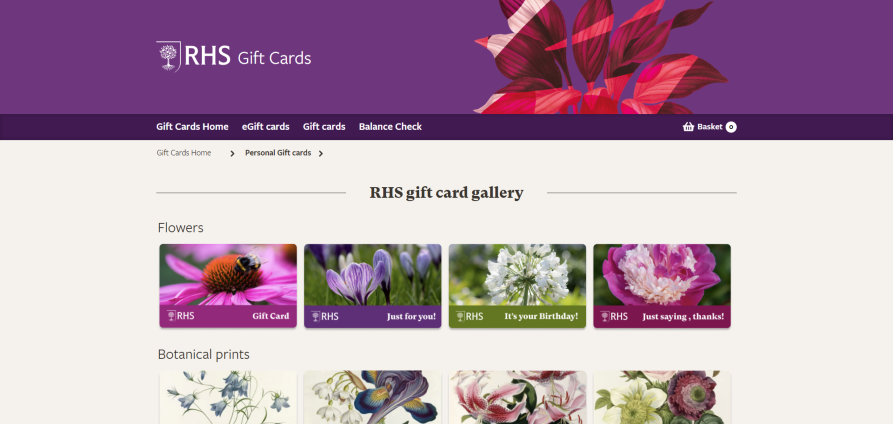This screenshot has height=424, width=893.
Task: Click the chevron after Personal Gift cards
Action: pos(321,153)
